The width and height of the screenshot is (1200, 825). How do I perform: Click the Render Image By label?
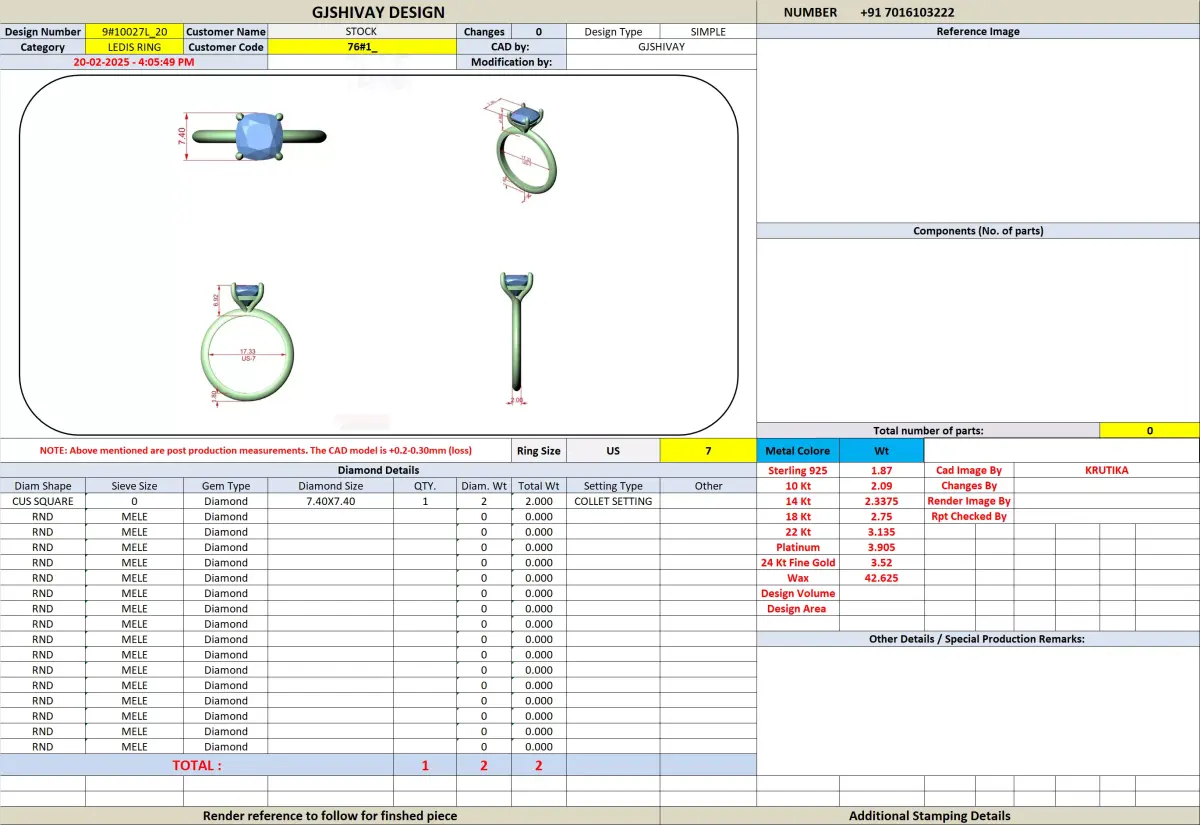point(968,501)
